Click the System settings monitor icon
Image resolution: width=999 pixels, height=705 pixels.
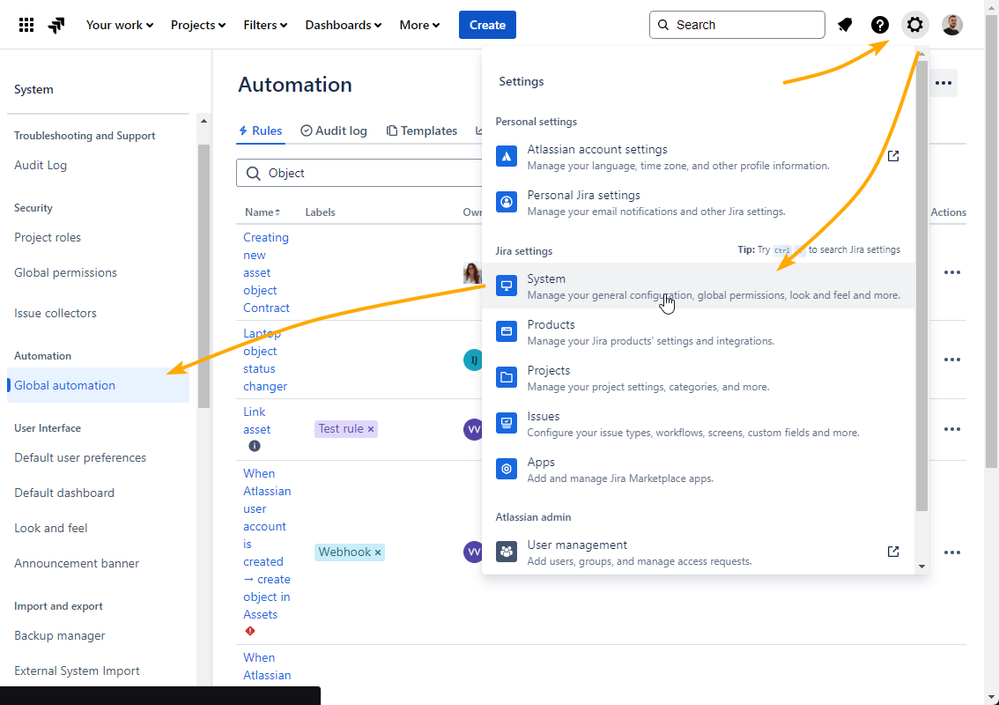(507, 286)
